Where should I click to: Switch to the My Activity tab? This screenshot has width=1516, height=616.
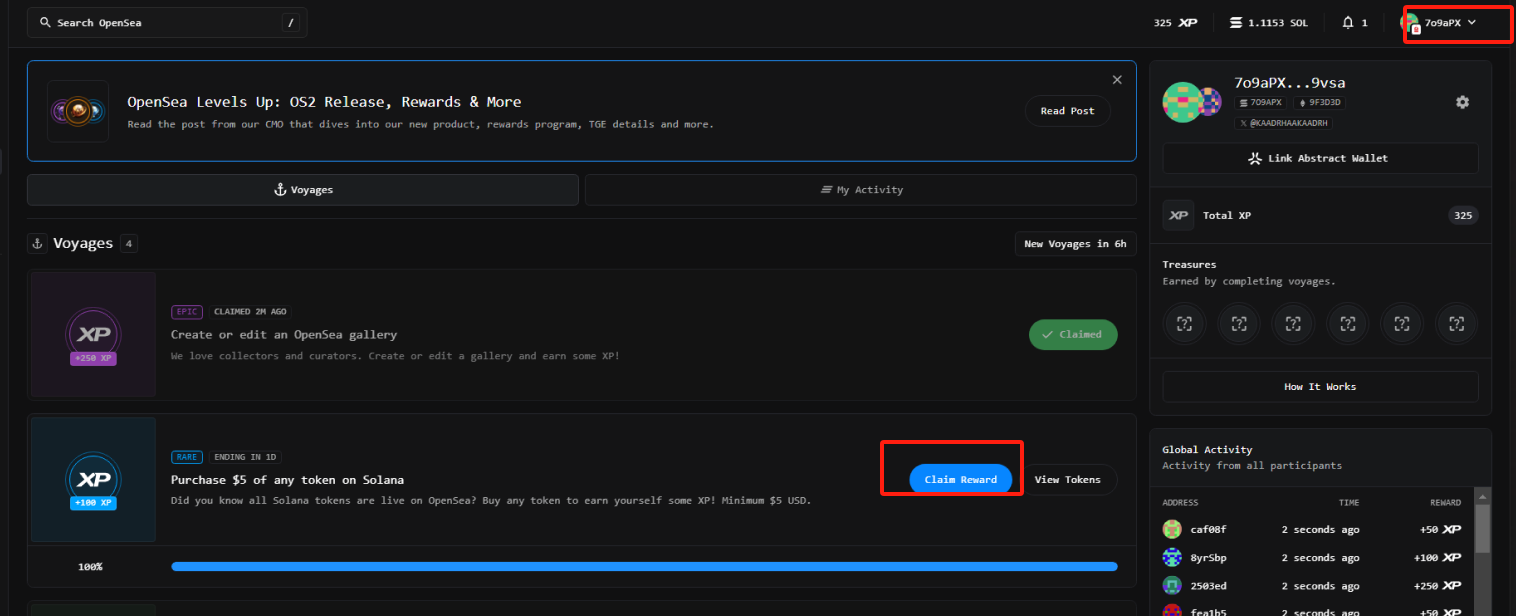(x=861, y=189)
